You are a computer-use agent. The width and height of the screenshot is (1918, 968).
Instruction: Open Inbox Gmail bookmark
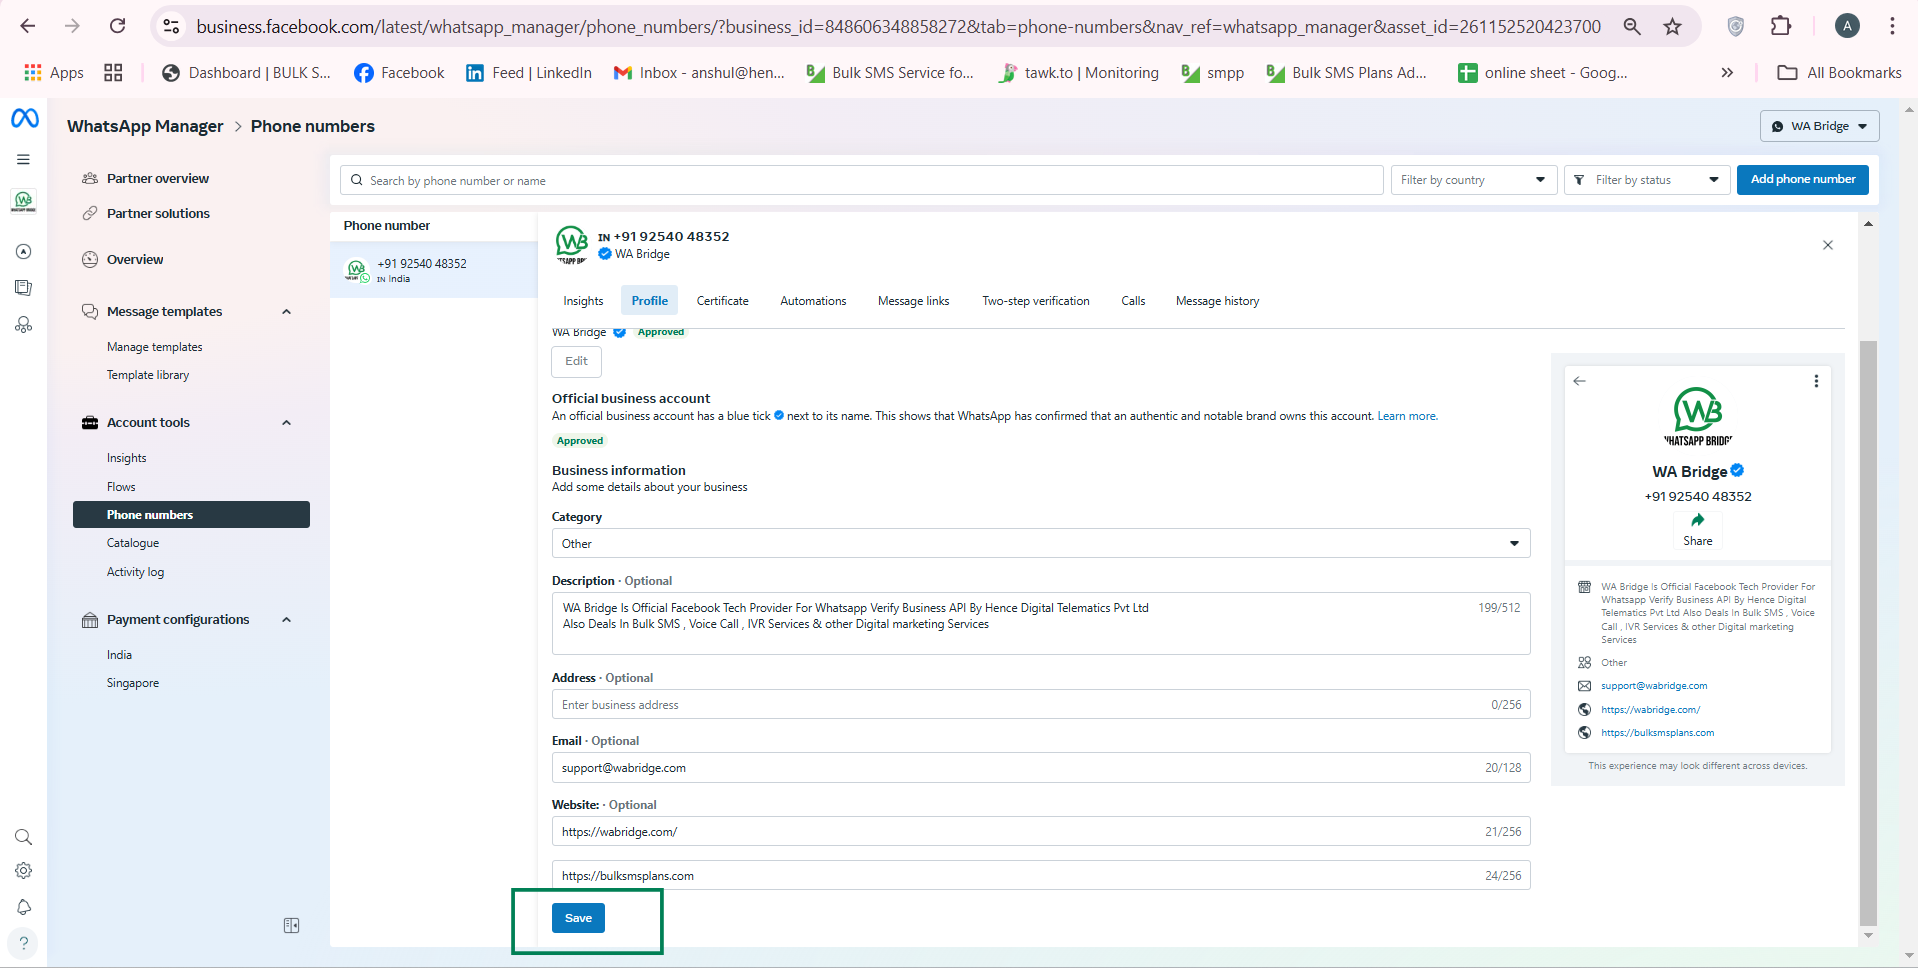click(x=699, y=73)
